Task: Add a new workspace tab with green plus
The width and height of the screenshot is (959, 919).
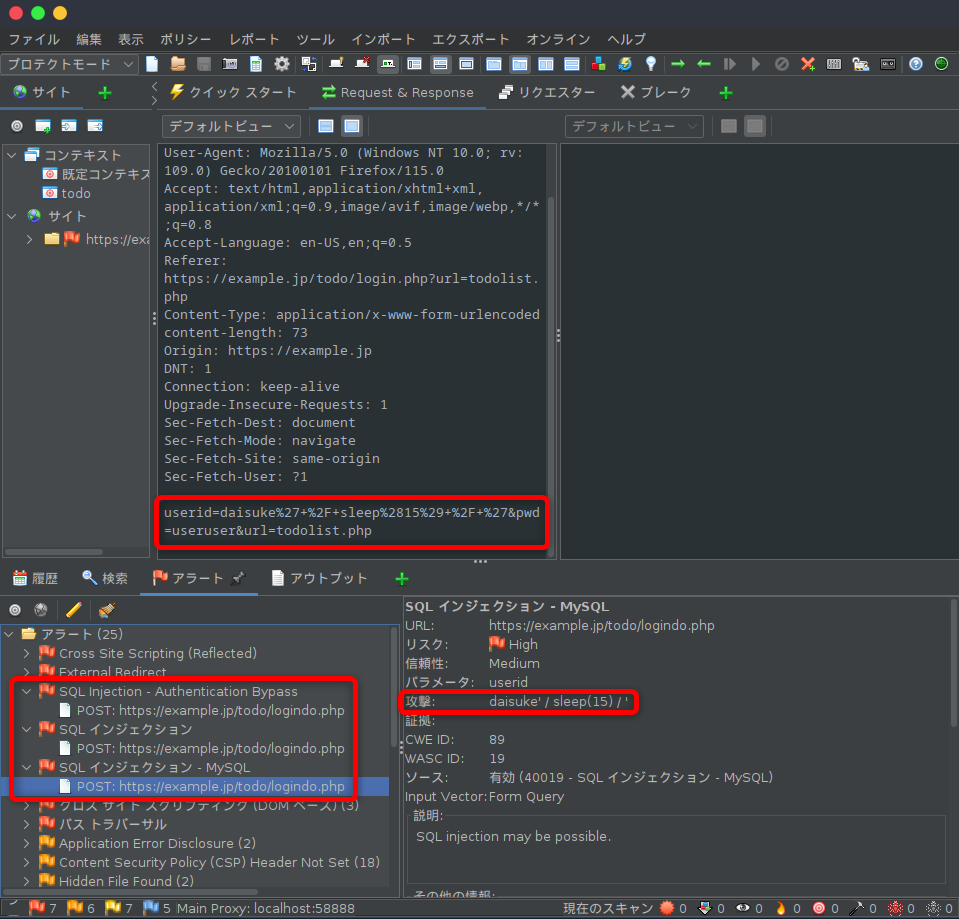Action: 726,93
